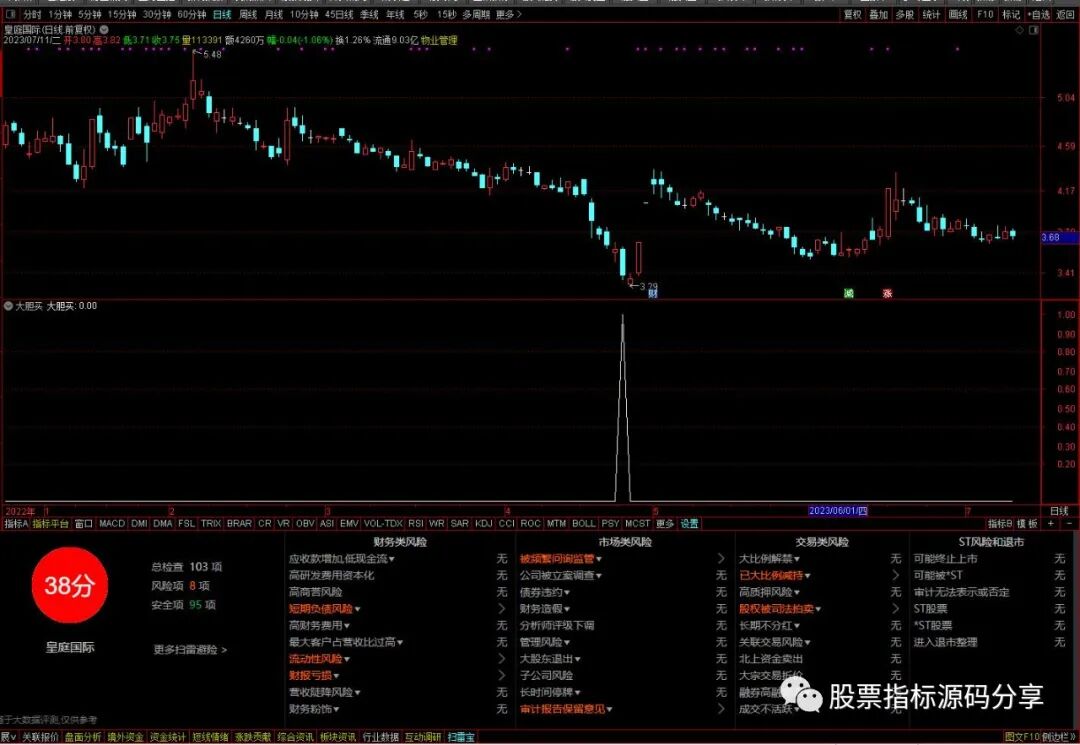Viewport: 1080px width, 745px height.
Task: Open arrow beside 短期负债风险 row
Action: coord(501,609)
